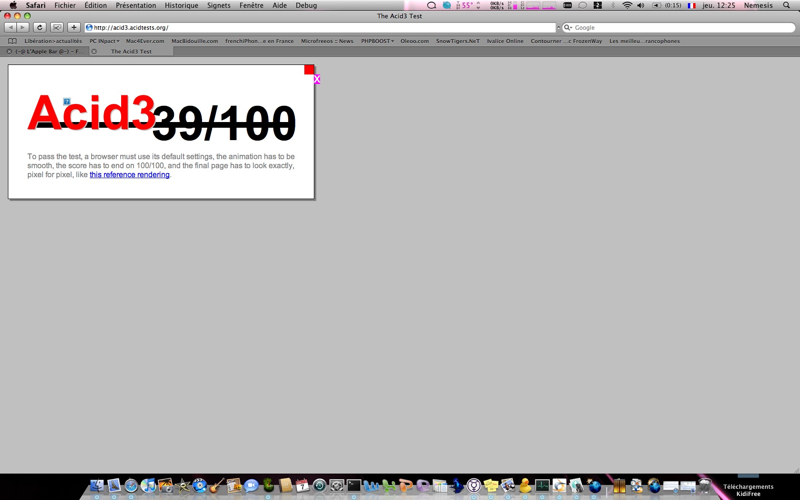The image size is (800, 500).
Task: Reload the Acid3 page
Action: [x=39, y=28]
